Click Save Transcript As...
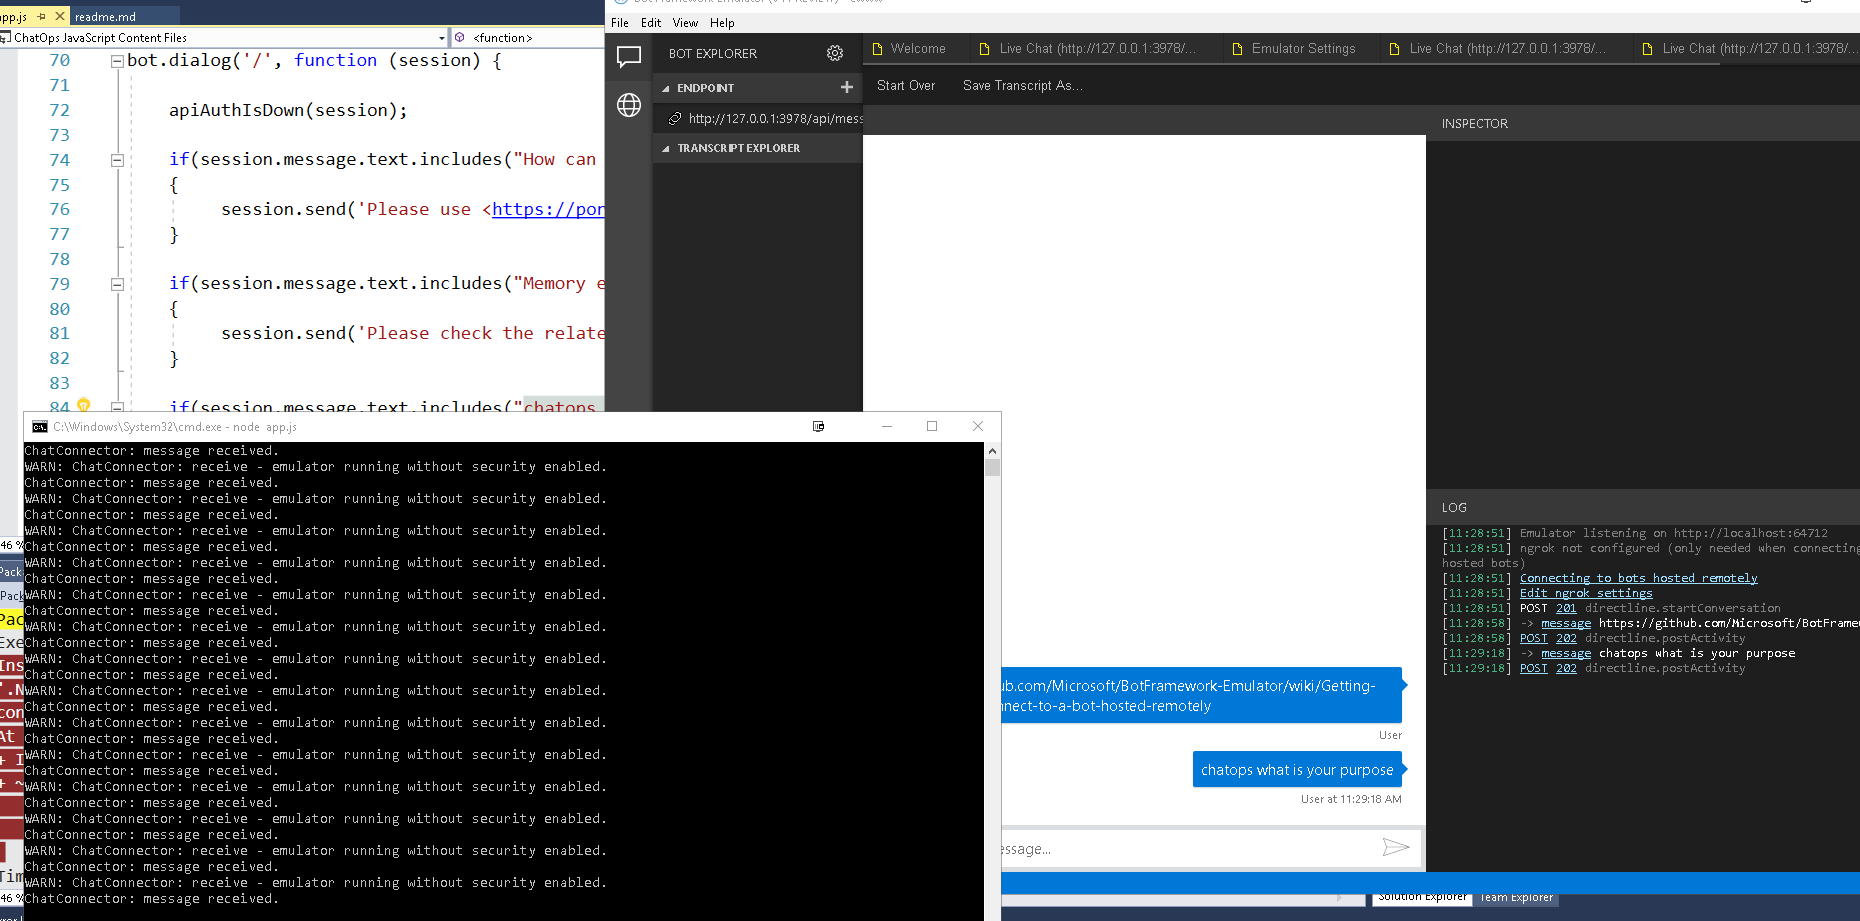This screenshot has height=921, width=1860. tap(1021, 85)
